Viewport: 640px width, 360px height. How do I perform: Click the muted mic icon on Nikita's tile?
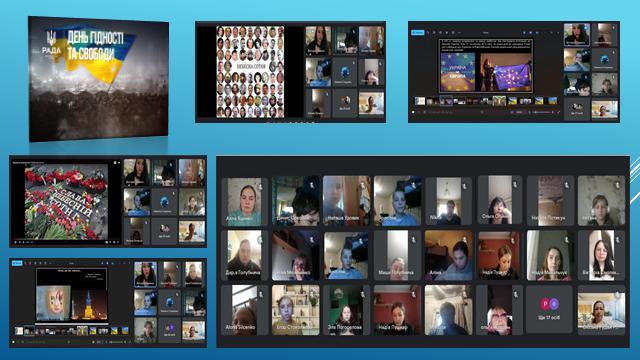pos(464,186)
